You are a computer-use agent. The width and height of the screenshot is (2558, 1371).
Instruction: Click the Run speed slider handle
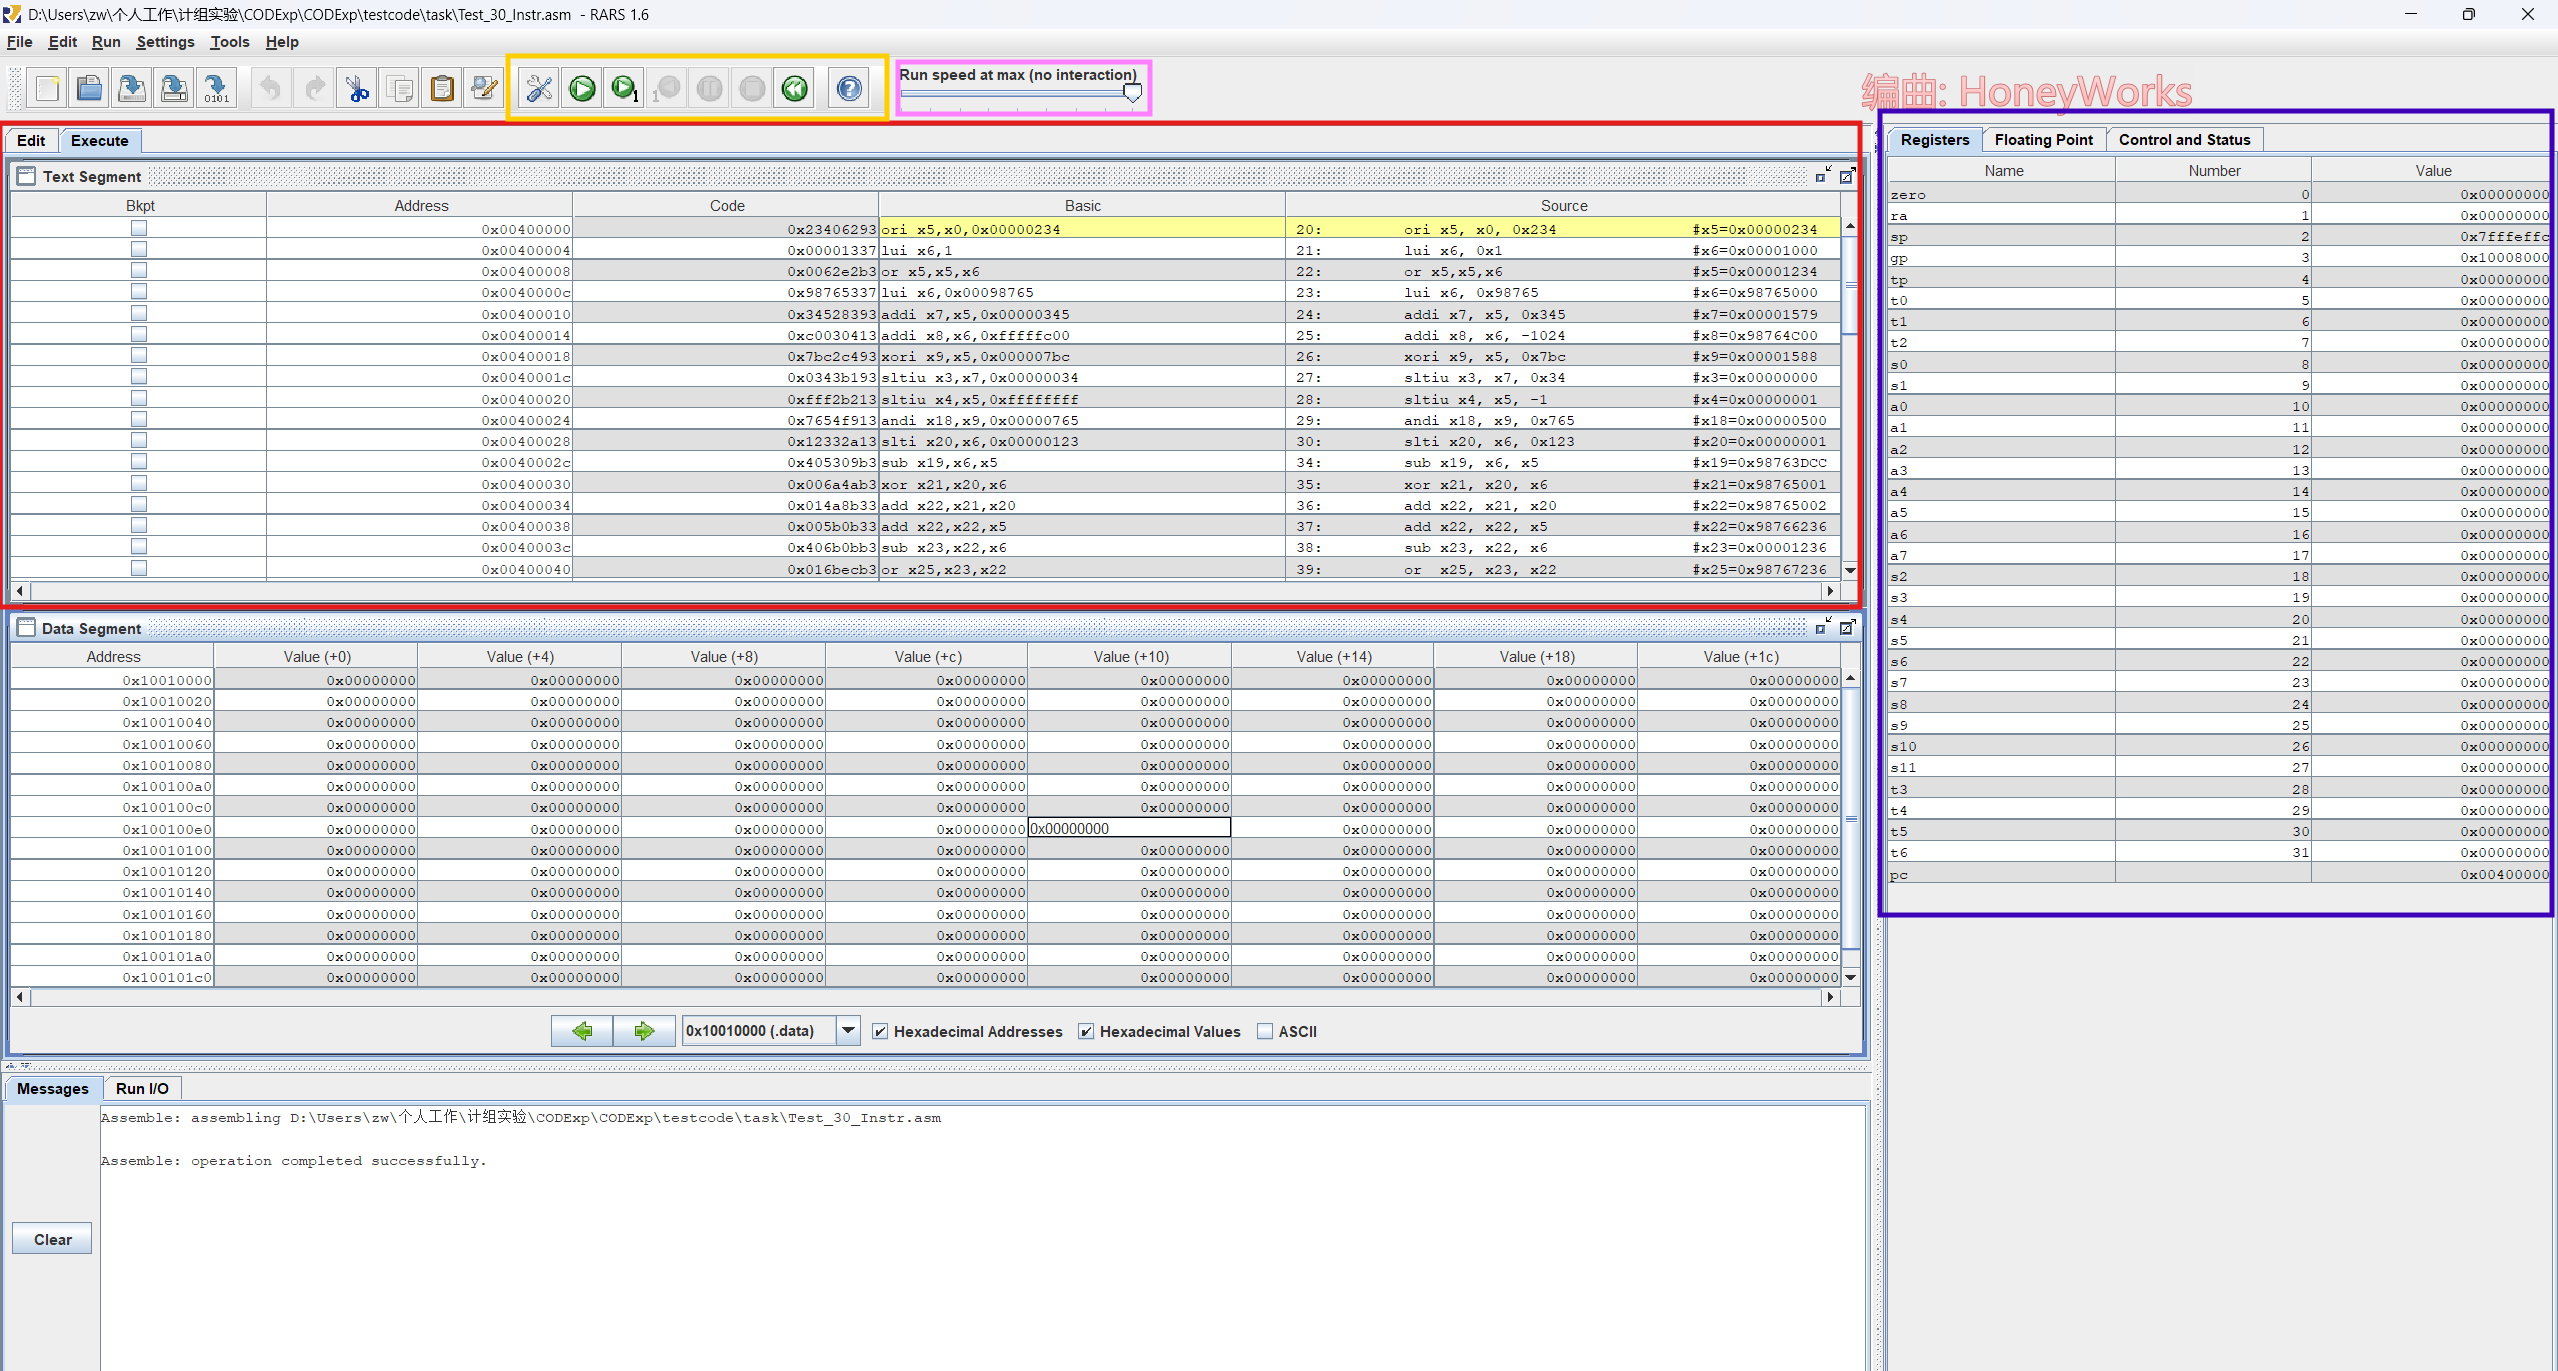coord(1132,93)
